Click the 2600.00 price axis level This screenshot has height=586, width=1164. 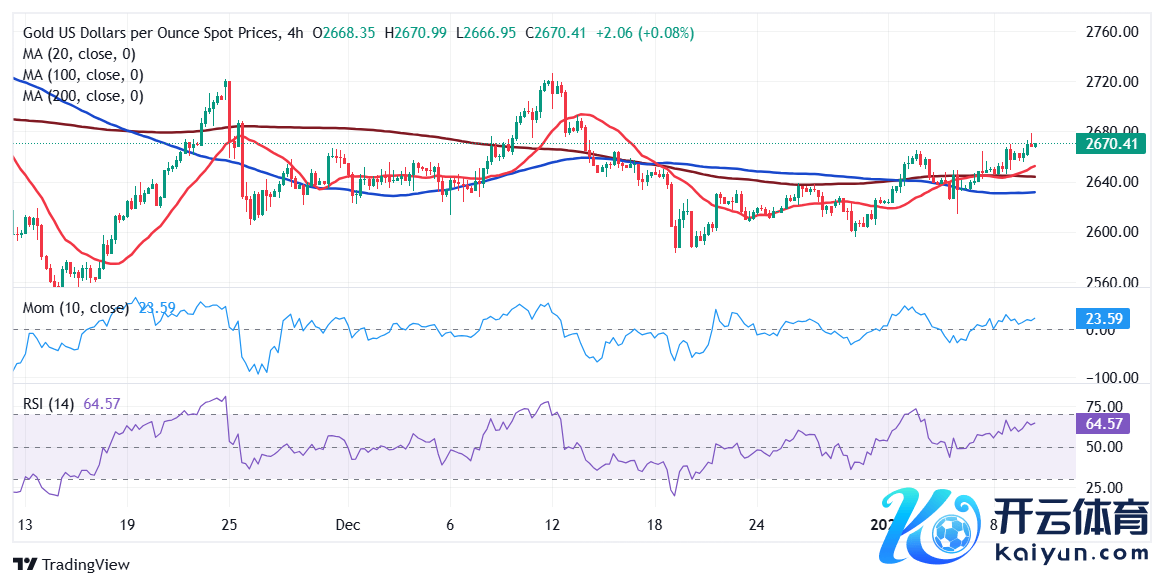point(1112,232)
